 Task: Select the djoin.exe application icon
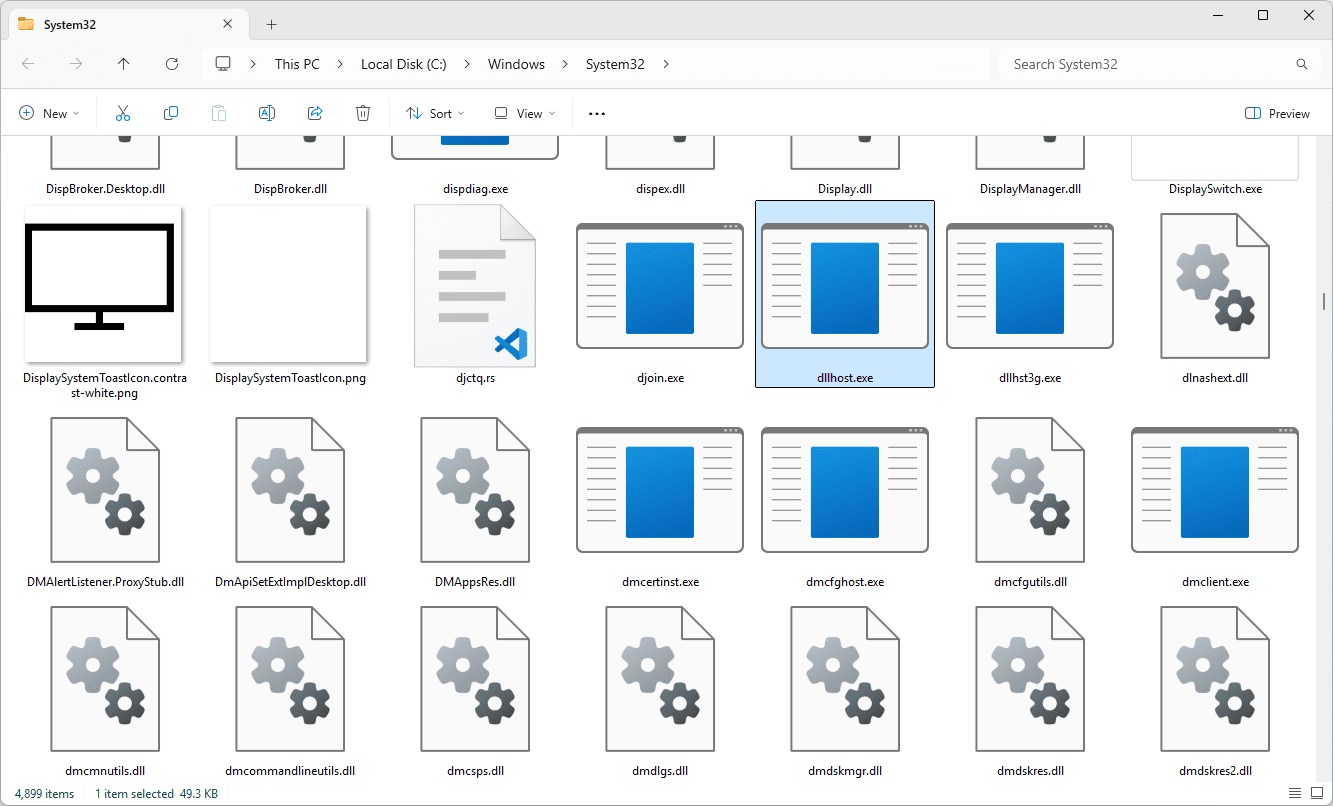click(660, 285)
